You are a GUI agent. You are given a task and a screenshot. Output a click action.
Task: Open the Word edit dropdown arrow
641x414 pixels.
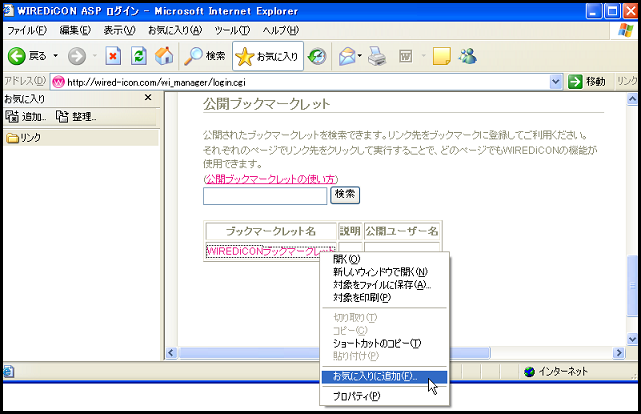[423, 56]
